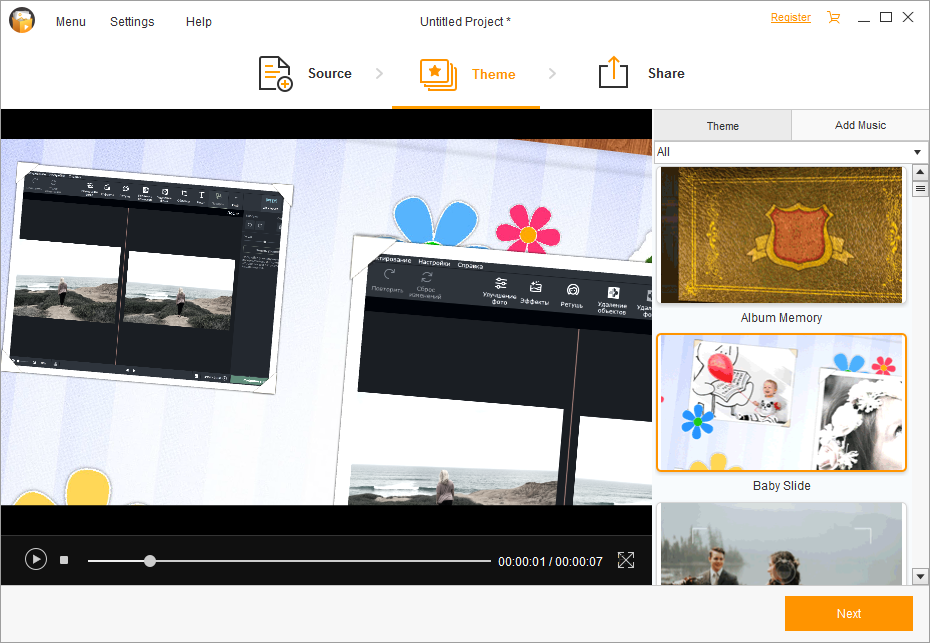The image size is (930, 643).
Task: Click the arrow between Theme and Share
Action: point(552,74)
